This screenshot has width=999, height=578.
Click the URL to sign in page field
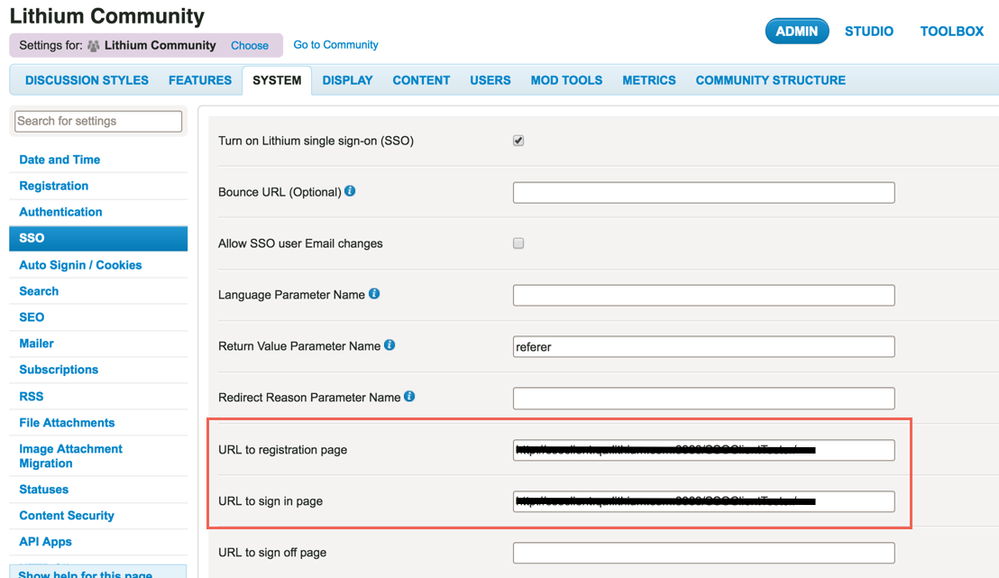click(x=703, y=502)
